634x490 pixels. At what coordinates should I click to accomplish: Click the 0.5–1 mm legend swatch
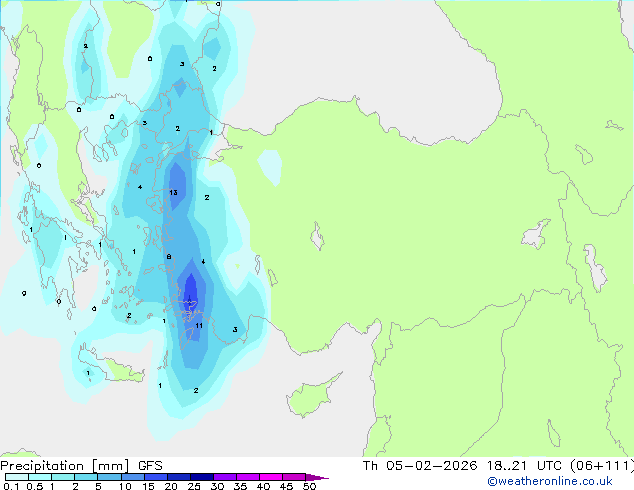pos(40,477)
